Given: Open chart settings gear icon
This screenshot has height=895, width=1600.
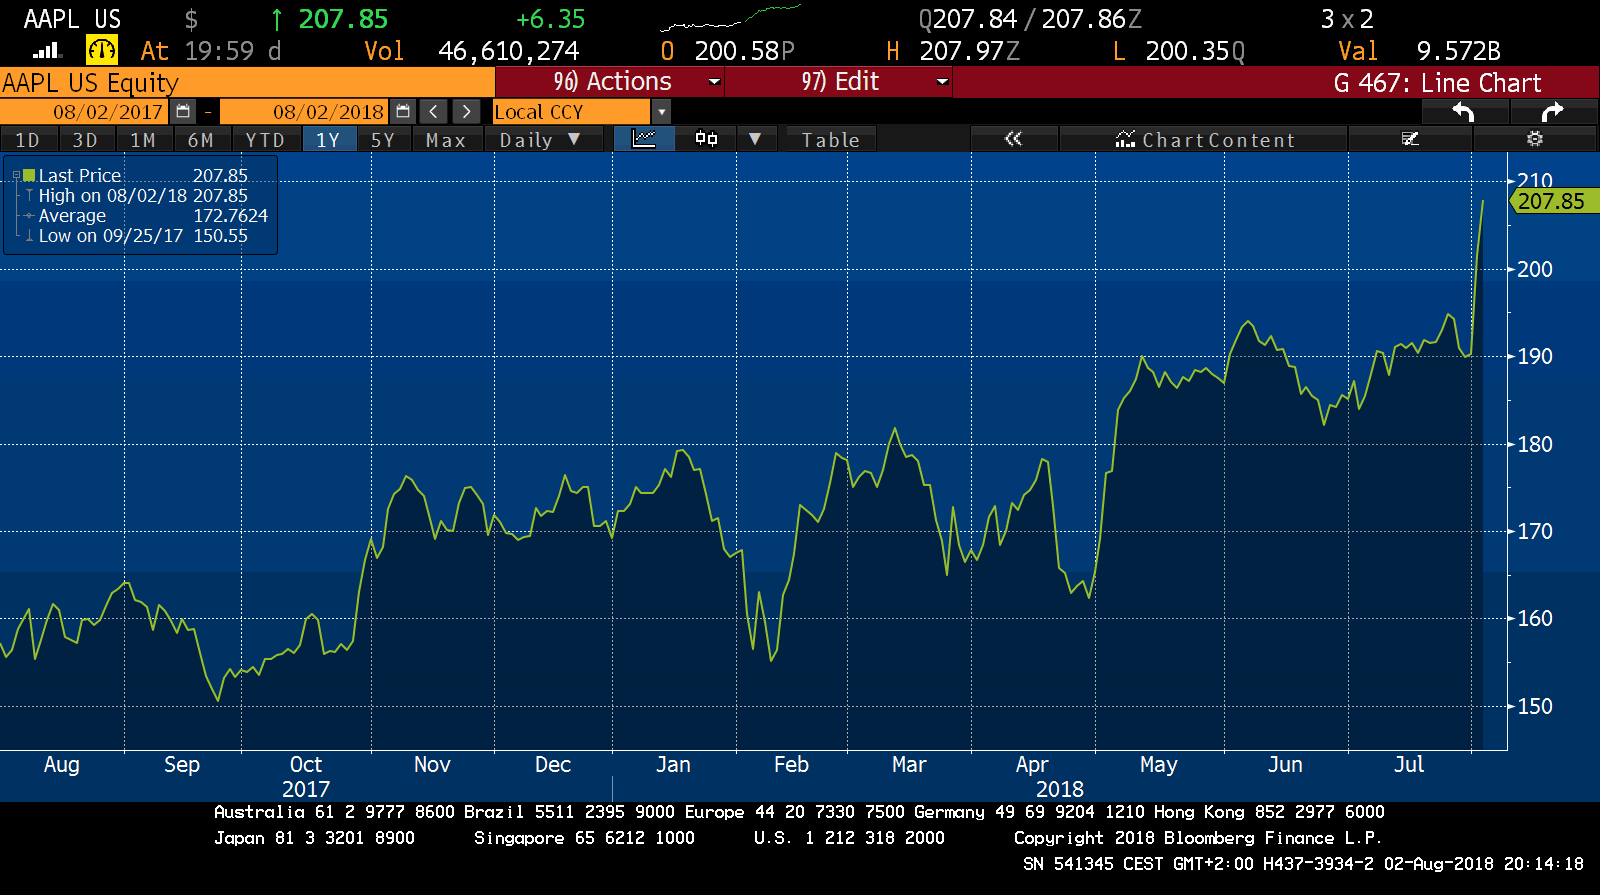Looking at the screenshot, I should (1535, 139).
